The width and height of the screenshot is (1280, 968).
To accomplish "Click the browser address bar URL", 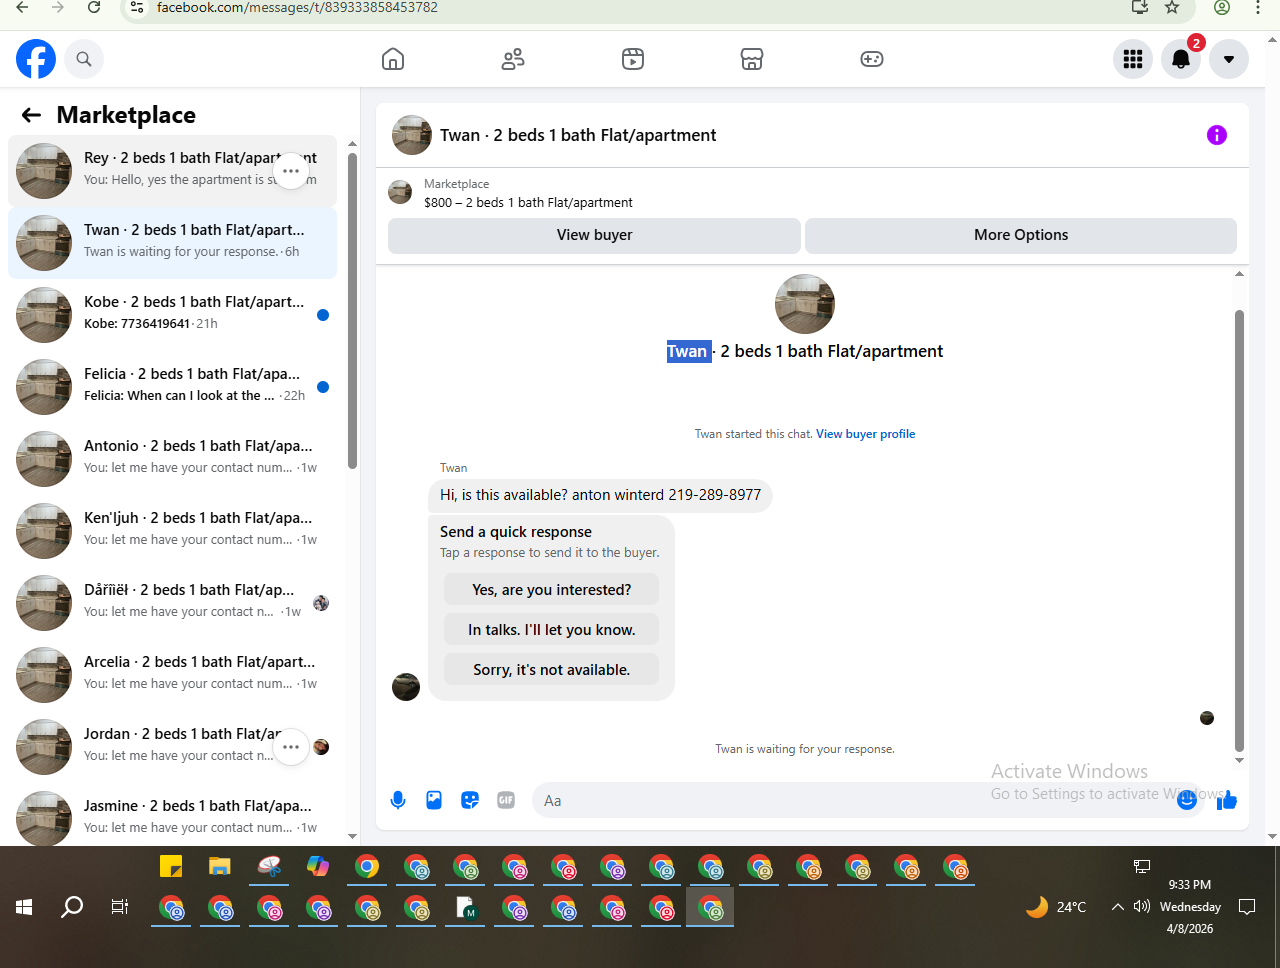I will [x=297, y=8].
